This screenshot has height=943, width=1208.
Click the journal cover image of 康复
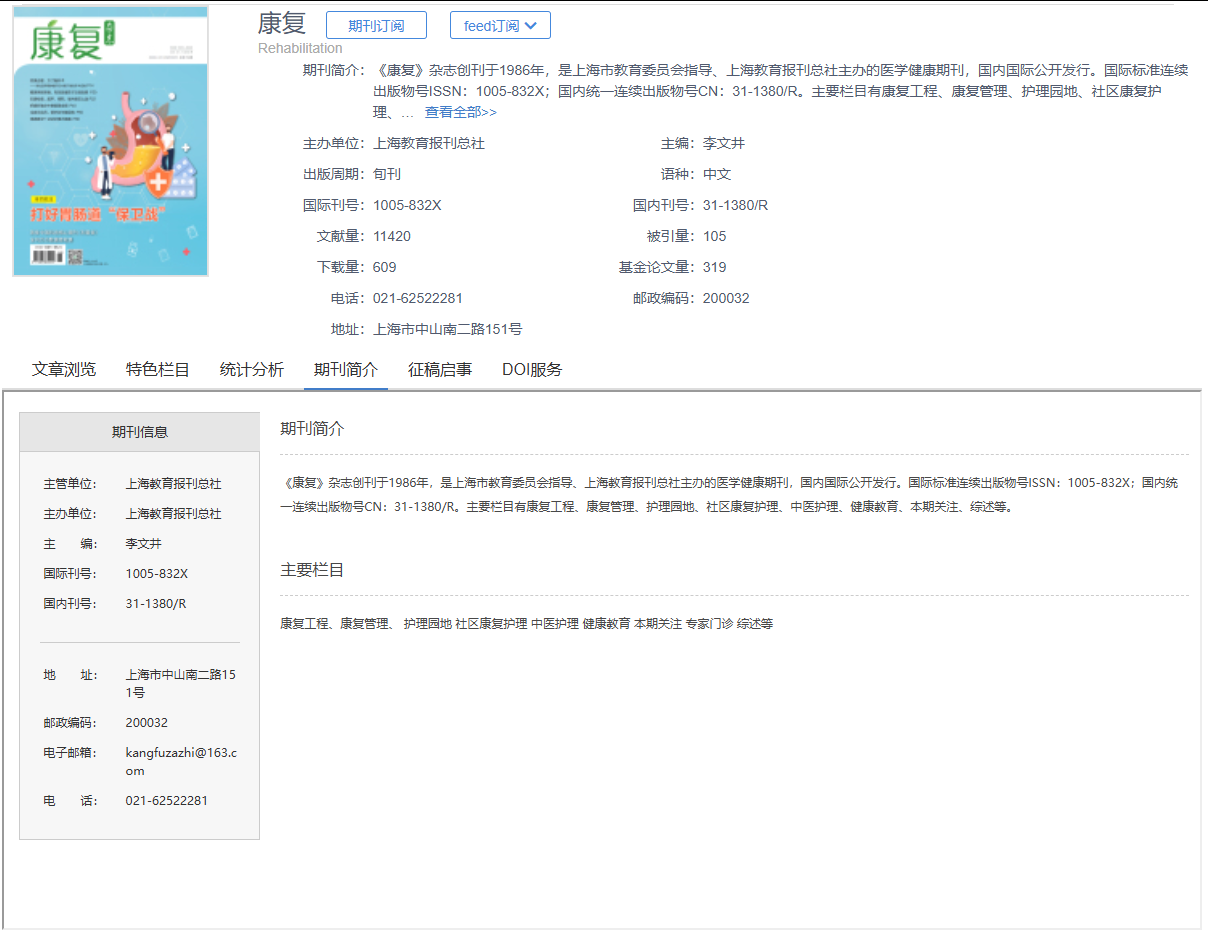[110, 140]
